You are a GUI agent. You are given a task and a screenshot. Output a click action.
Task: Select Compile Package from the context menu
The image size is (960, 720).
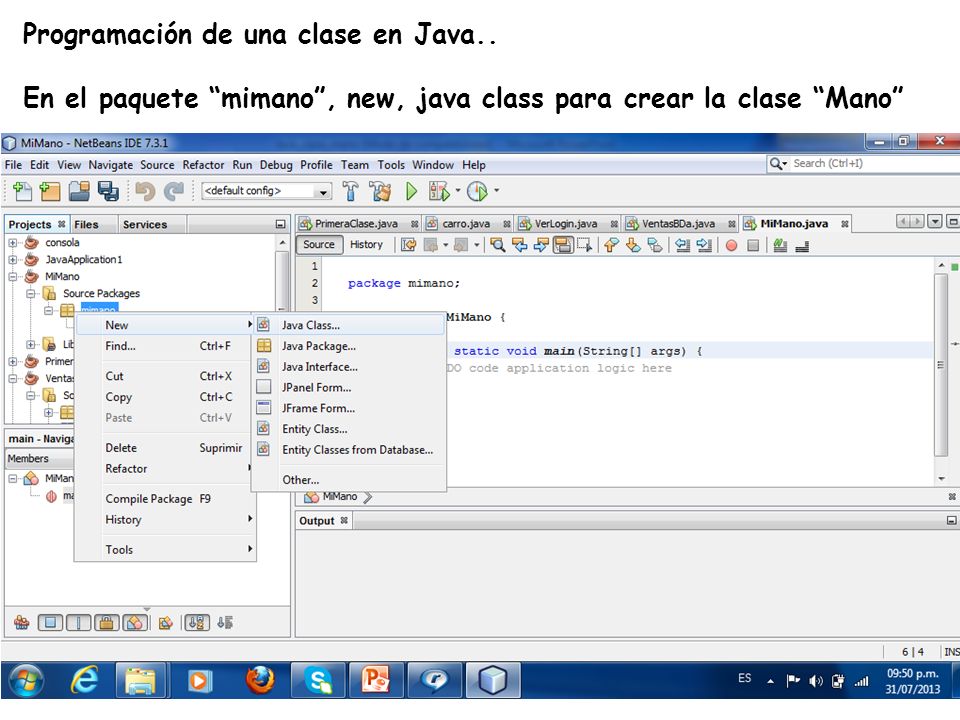165,499
